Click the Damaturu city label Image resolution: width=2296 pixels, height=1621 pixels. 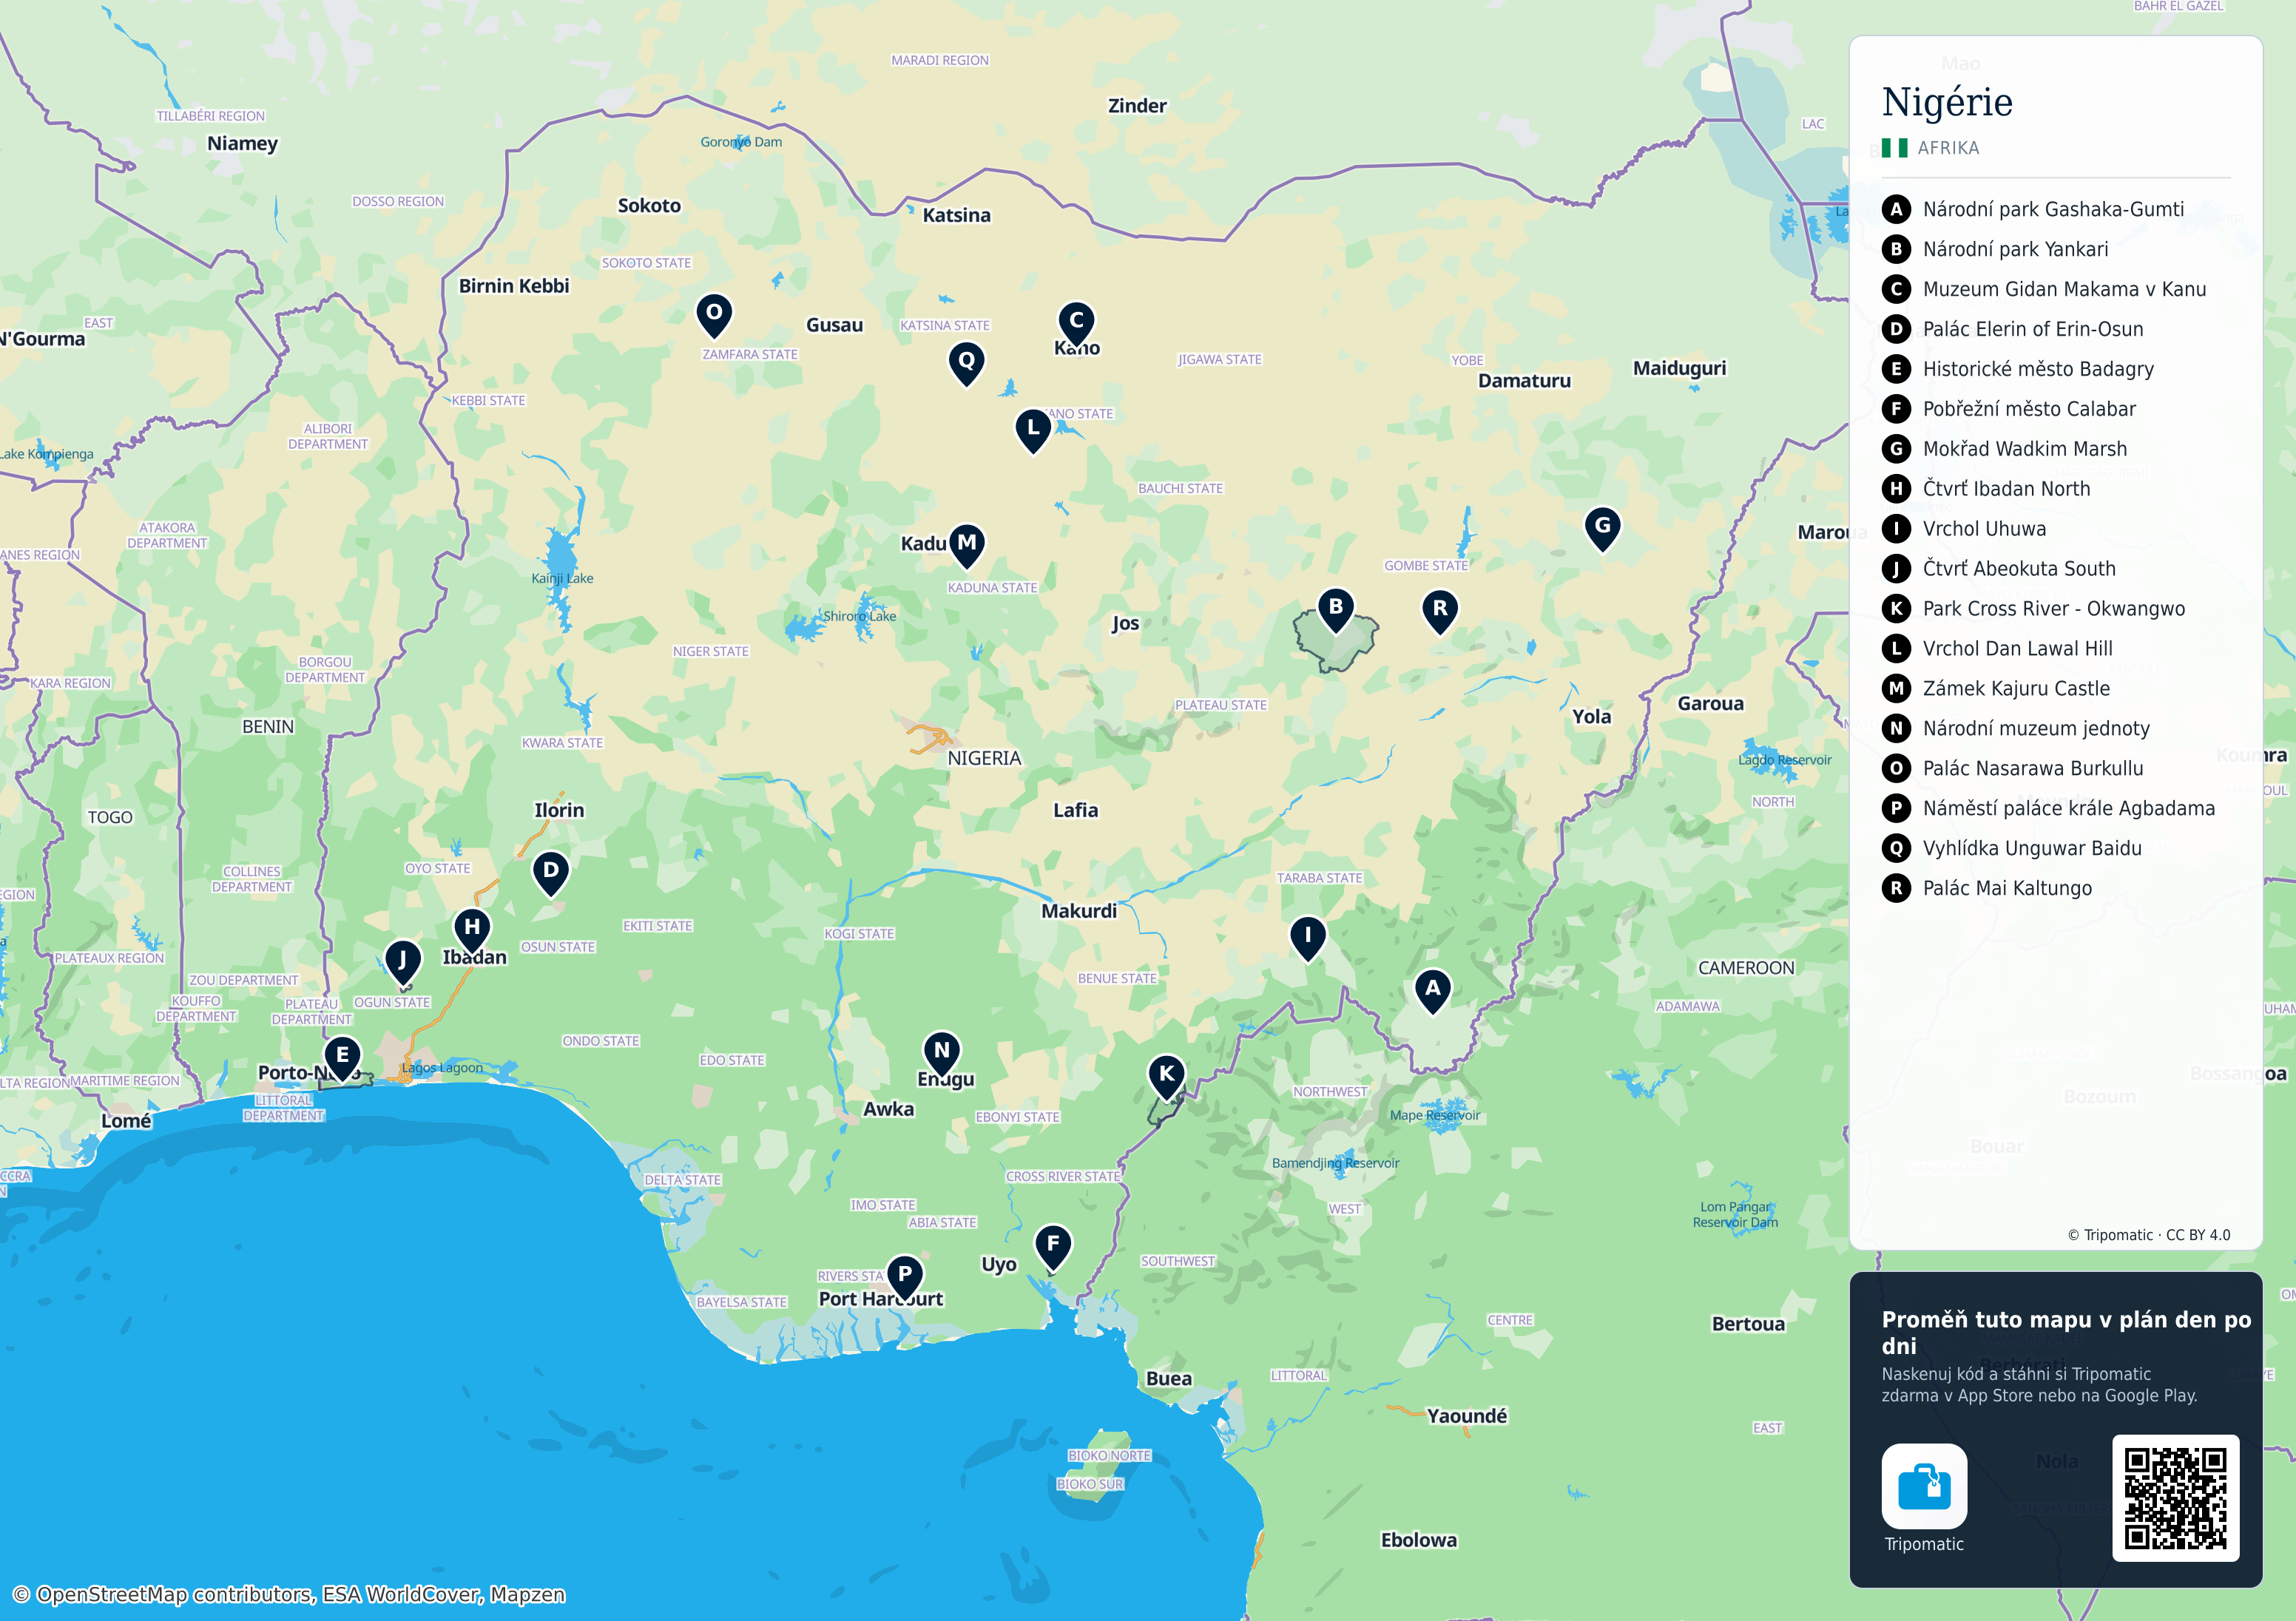tap(1524, 381)
